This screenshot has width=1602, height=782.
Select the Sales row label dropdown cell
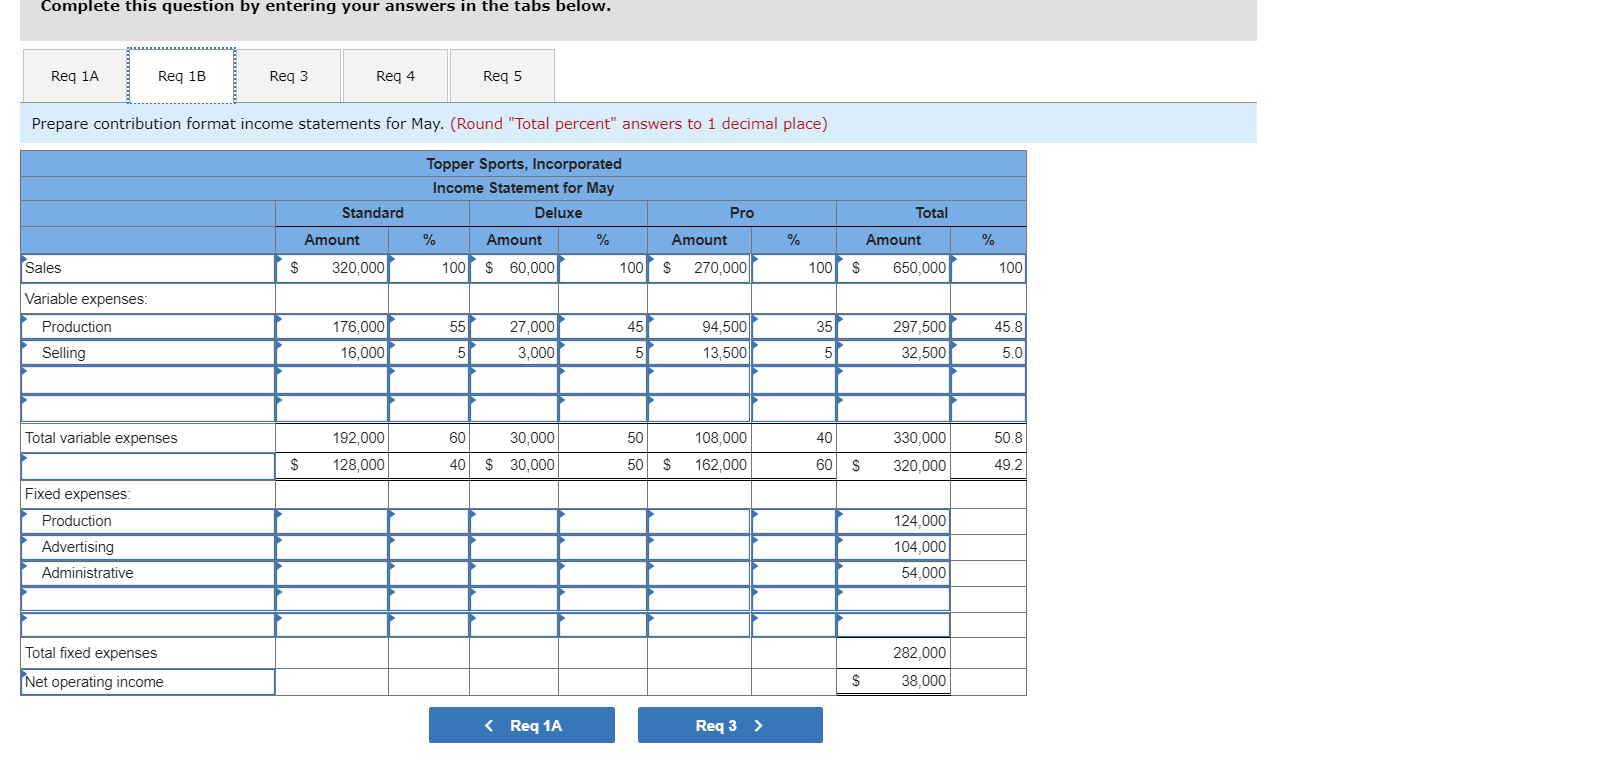[x=148, y=268]
